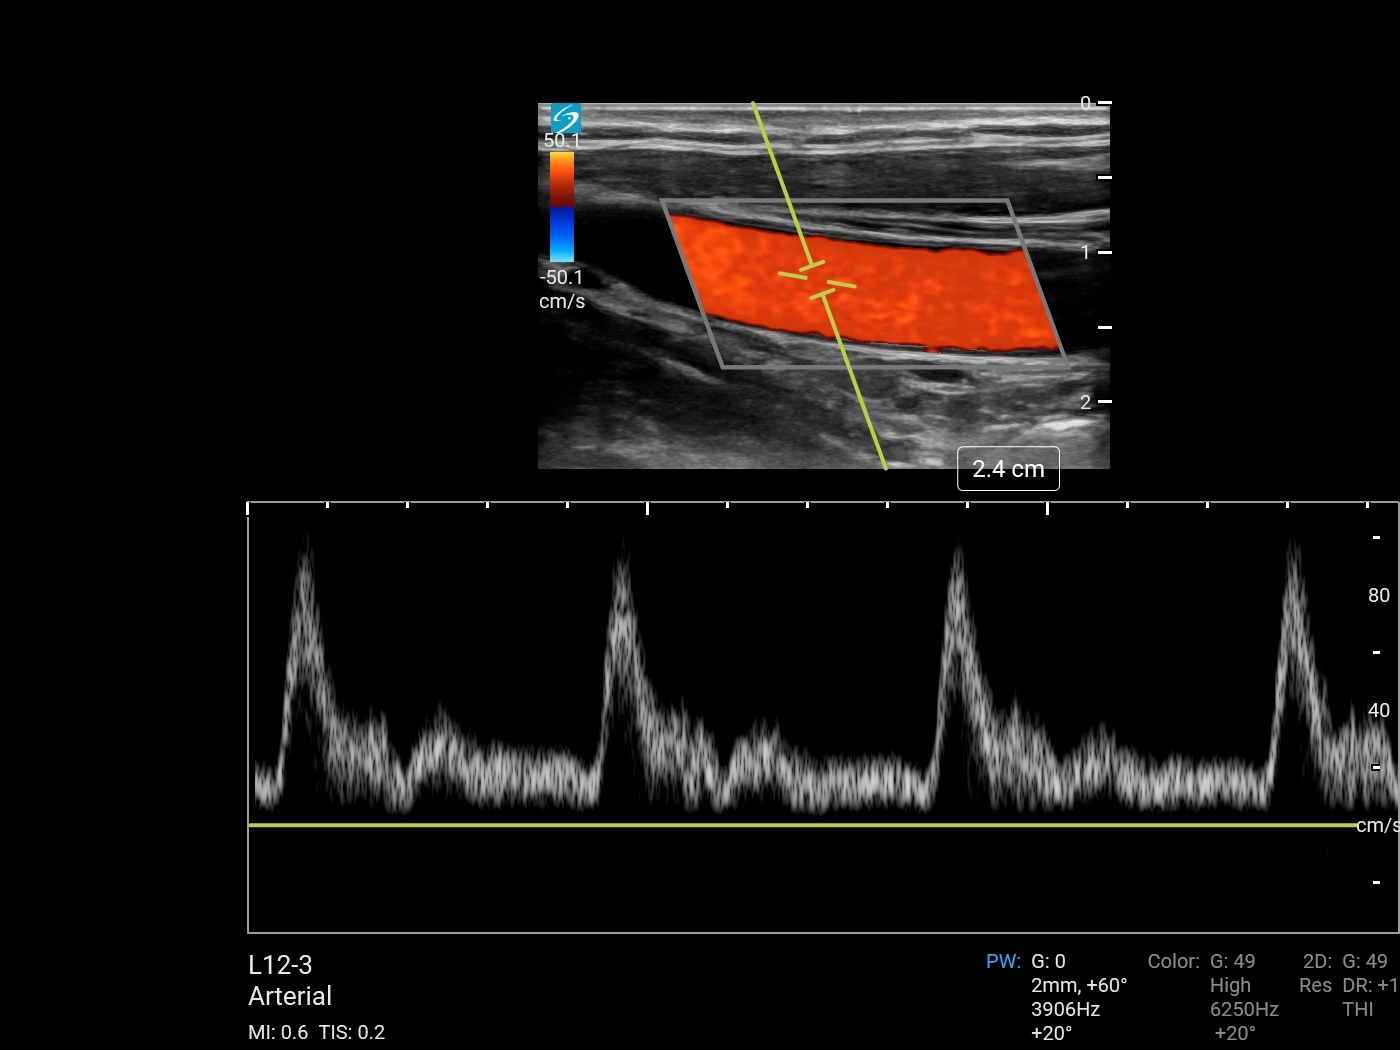Select the L12-3 transducer label
The height and width of the screenshot is (1050, 1400).
pyautogui.click(x=280, y=965)
